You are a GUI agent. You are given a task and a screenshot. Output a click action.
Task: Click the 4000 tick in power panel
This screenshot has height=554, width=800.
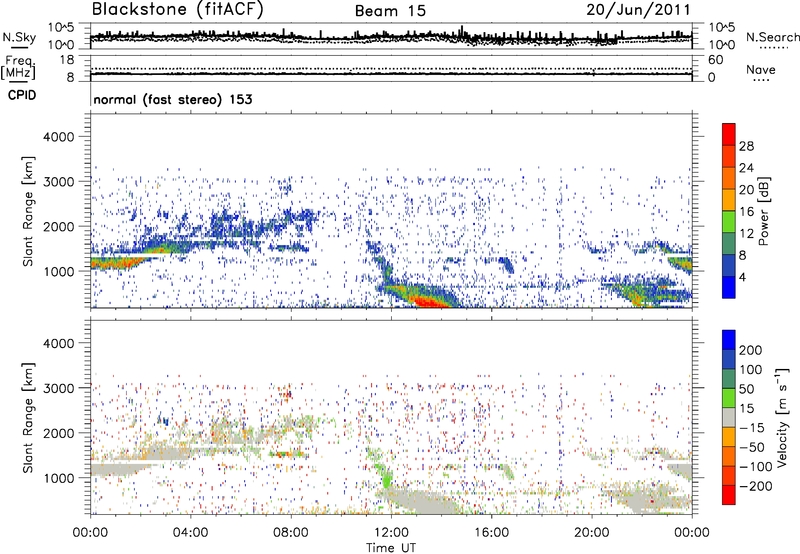(59, 137)
